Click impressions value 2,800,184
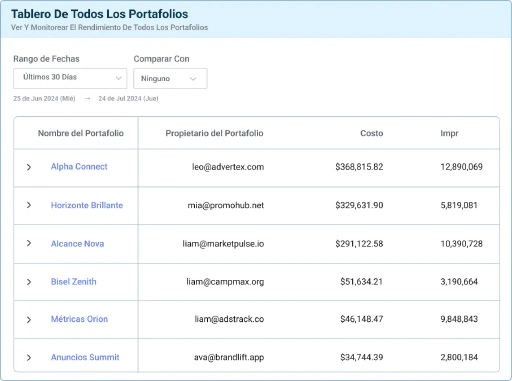Screen dimensions: 512x381 click(459, 357)
